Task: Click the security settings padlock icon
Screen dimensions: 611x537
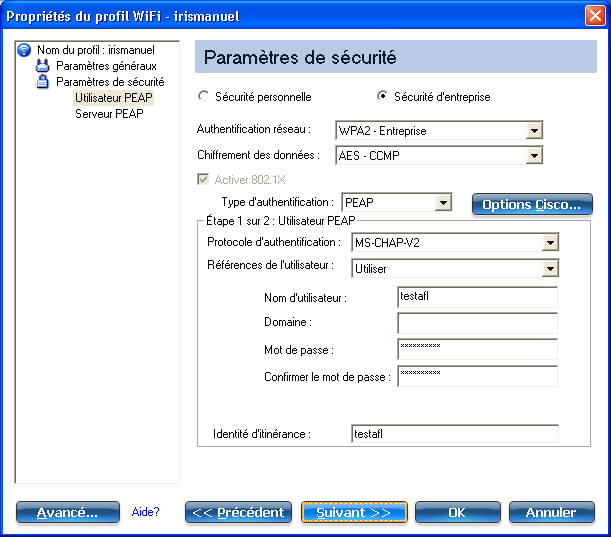Action: click(x=42, y=82)
